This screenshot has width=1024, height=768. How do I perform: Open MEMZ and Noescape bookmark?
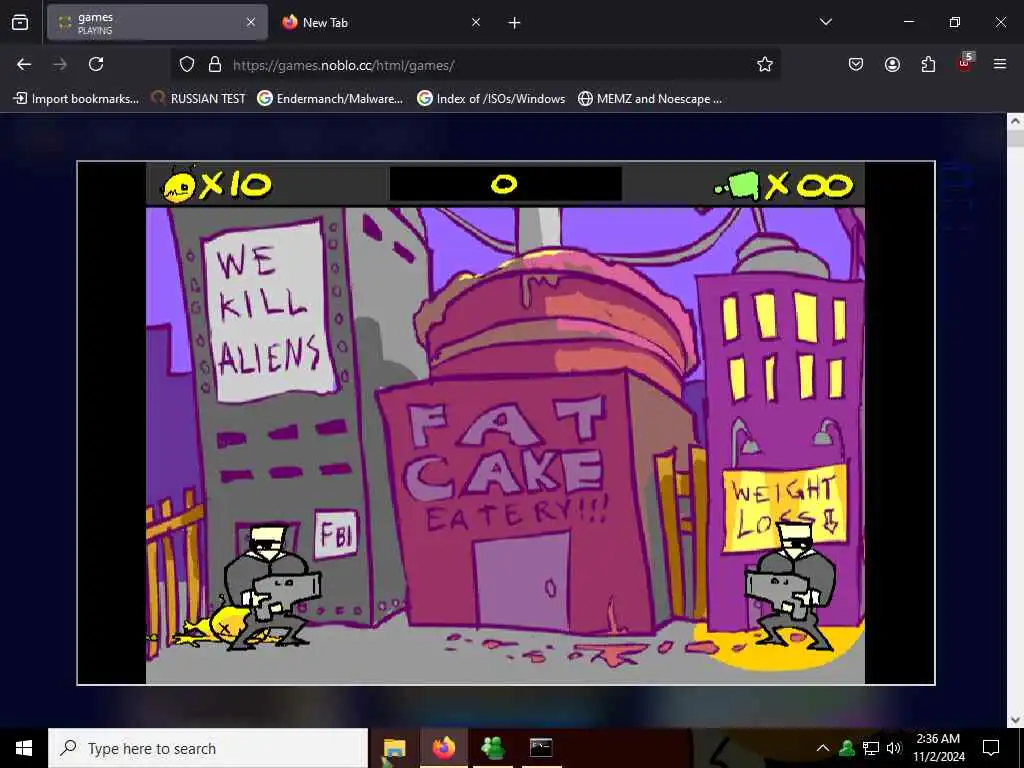pos(650,99)
